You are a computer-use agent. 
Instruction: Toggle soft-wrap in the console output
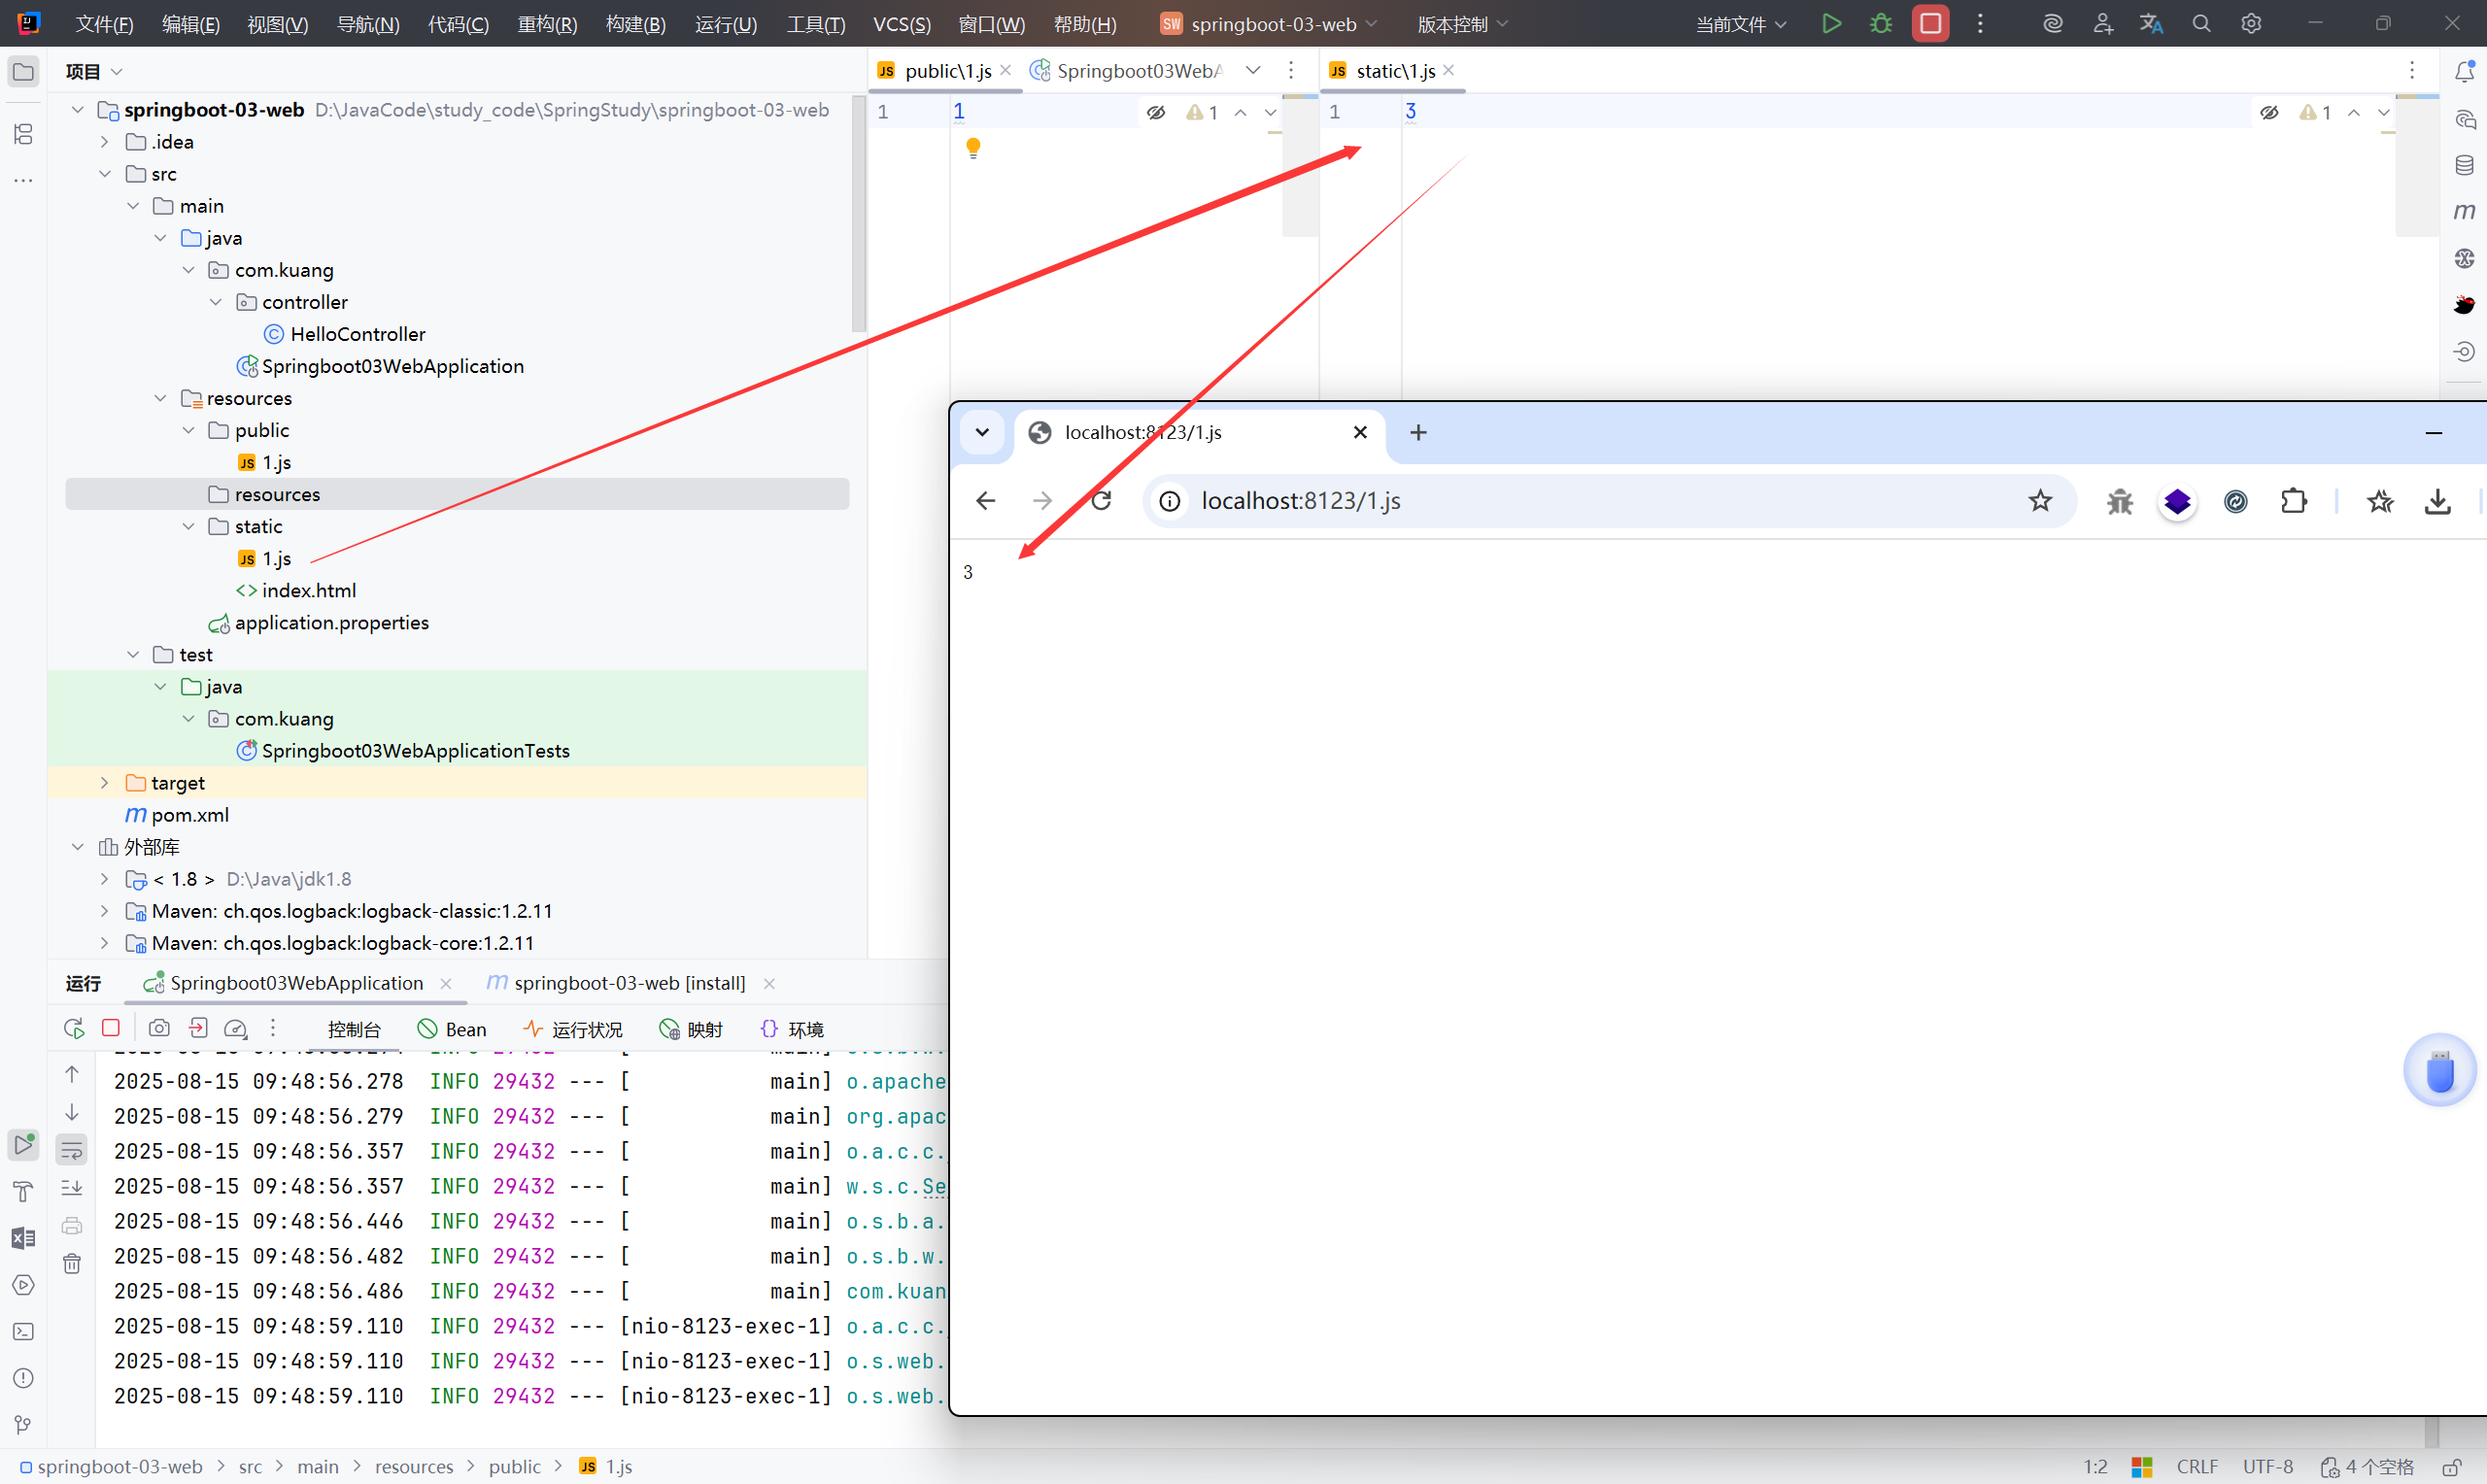(x=72, y=1150)
